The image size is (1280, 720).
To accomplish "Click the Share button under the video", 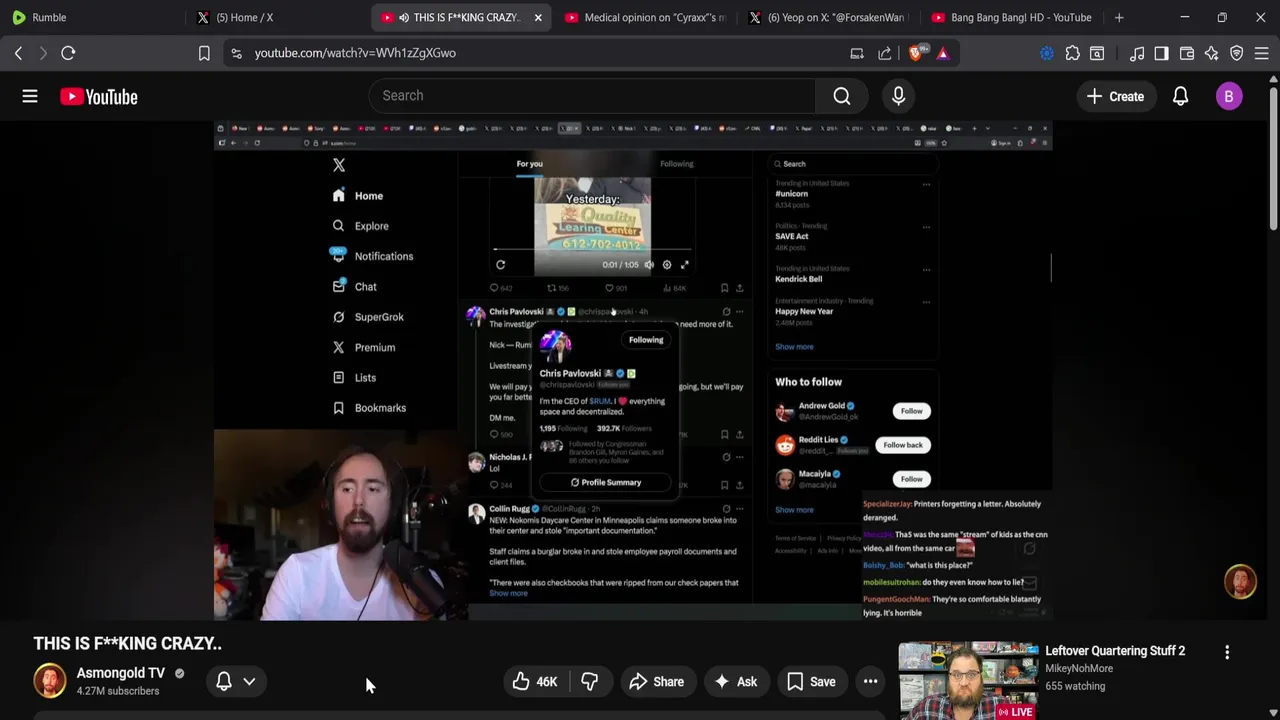I will (657, 682).
